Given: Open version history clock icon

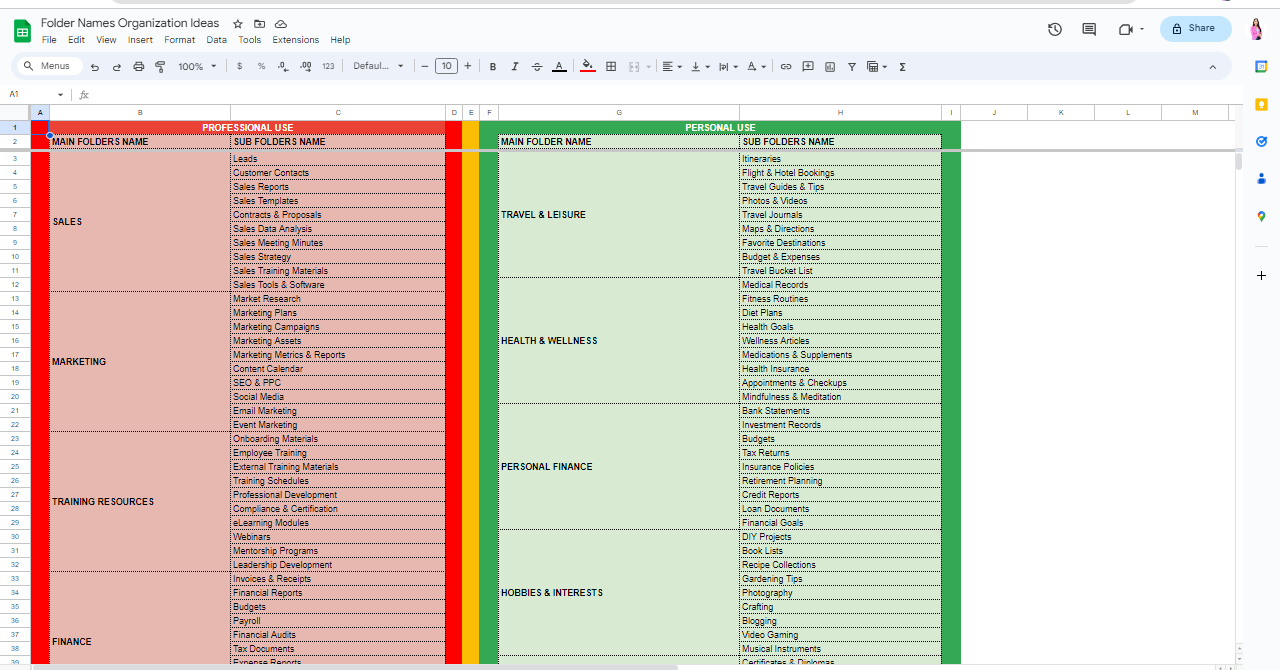Looking at the screenshot, I should pos(1054,29).
